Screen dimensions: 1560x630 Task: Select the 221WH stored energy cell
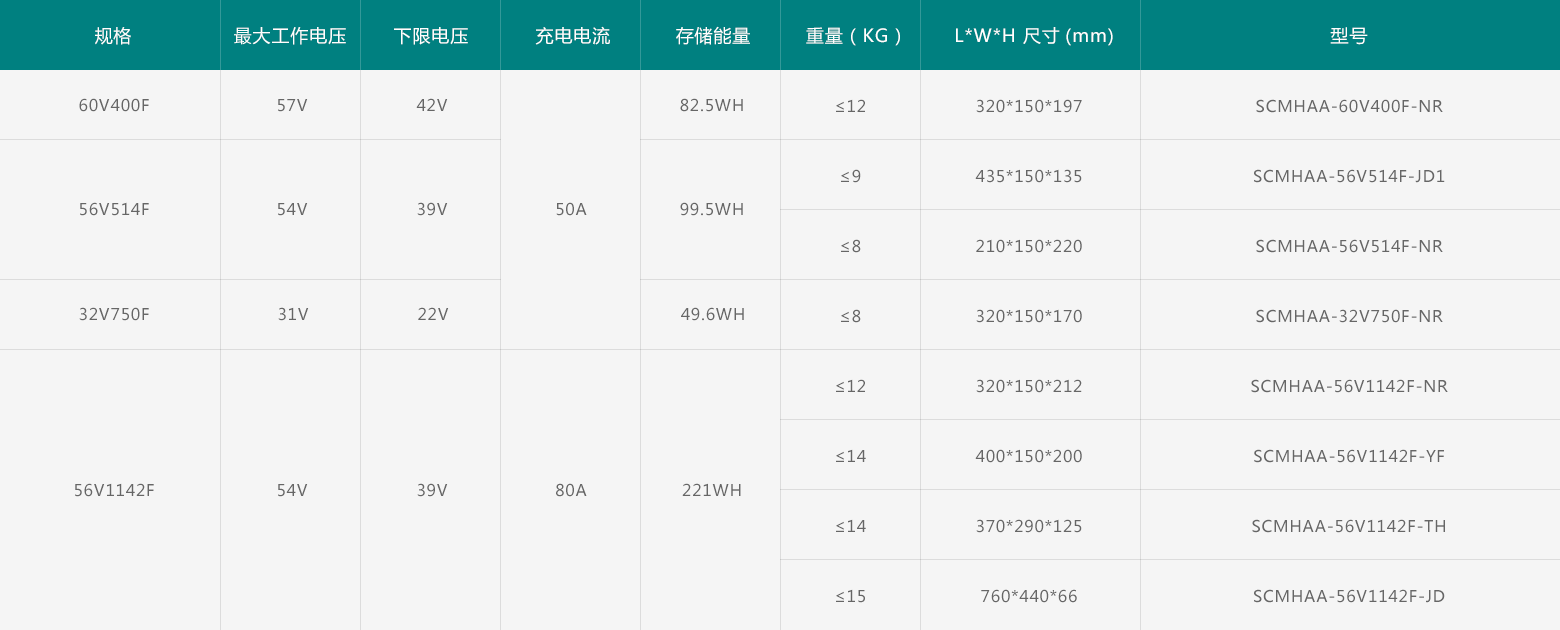coord(712,490)
